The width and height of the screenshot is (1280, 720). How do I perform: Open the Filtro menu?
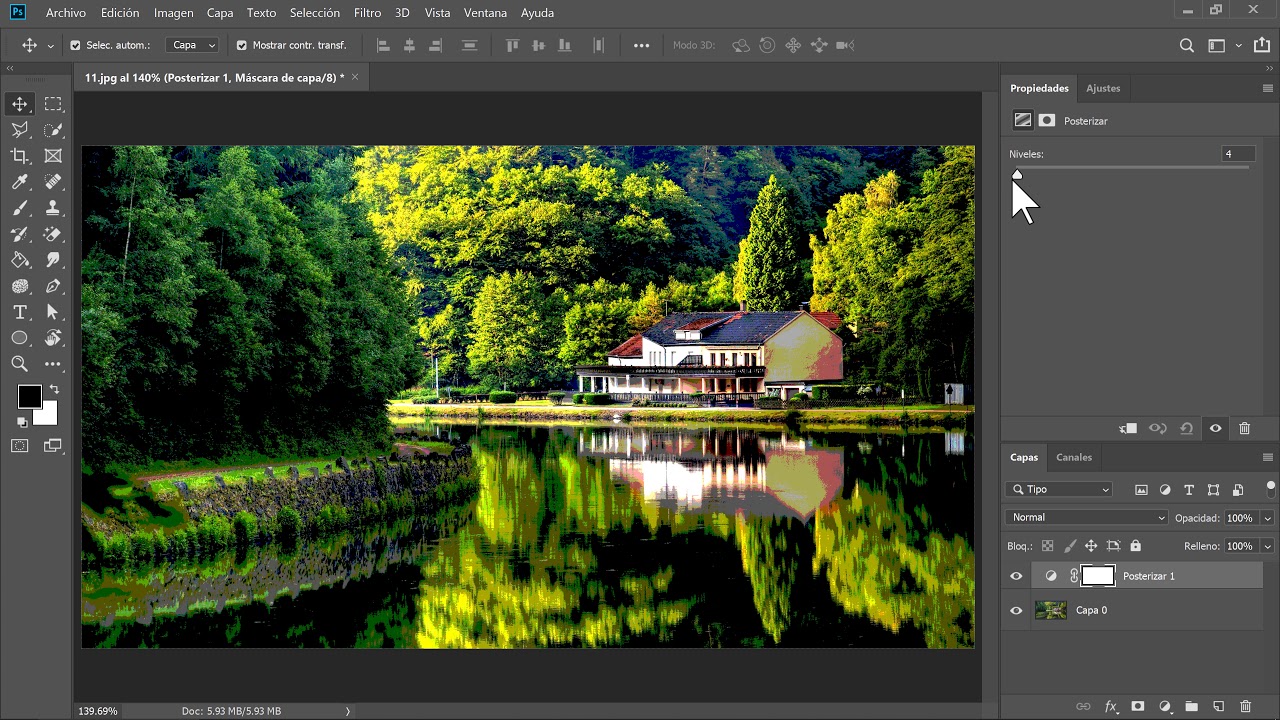[367, 13]
